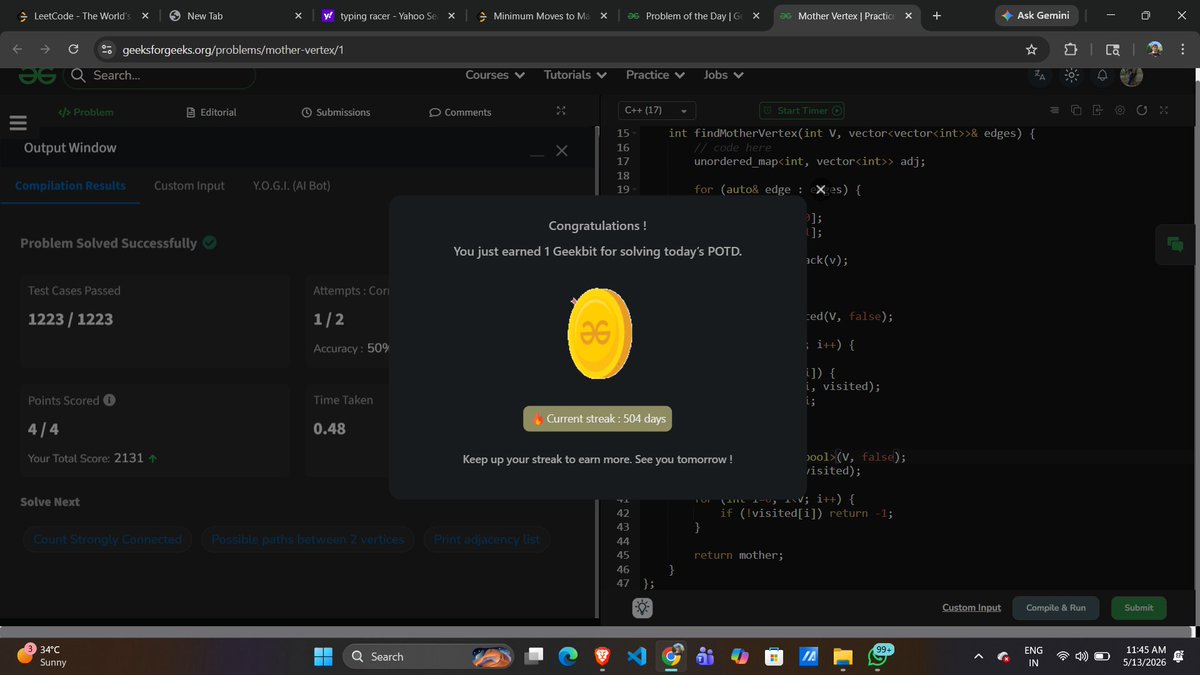
Task: Switch to the Problem tab
Action: 85,112
